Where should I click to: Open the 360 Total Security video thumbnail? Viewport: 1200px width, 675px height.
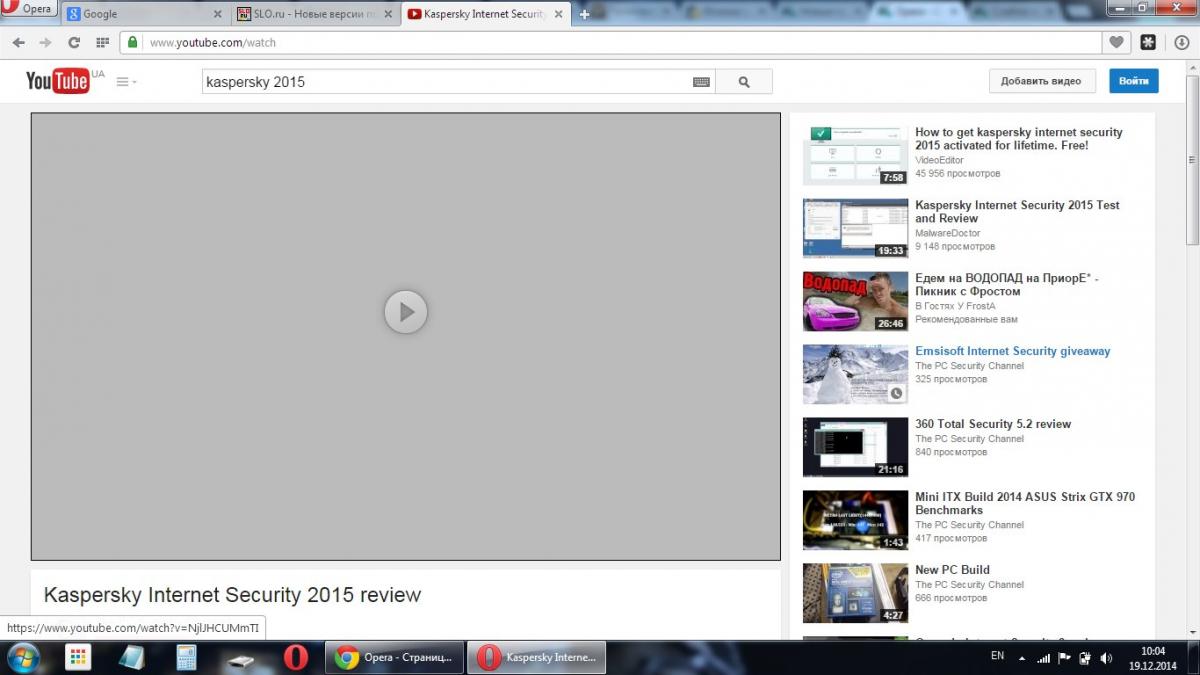(x=855, y=447)
